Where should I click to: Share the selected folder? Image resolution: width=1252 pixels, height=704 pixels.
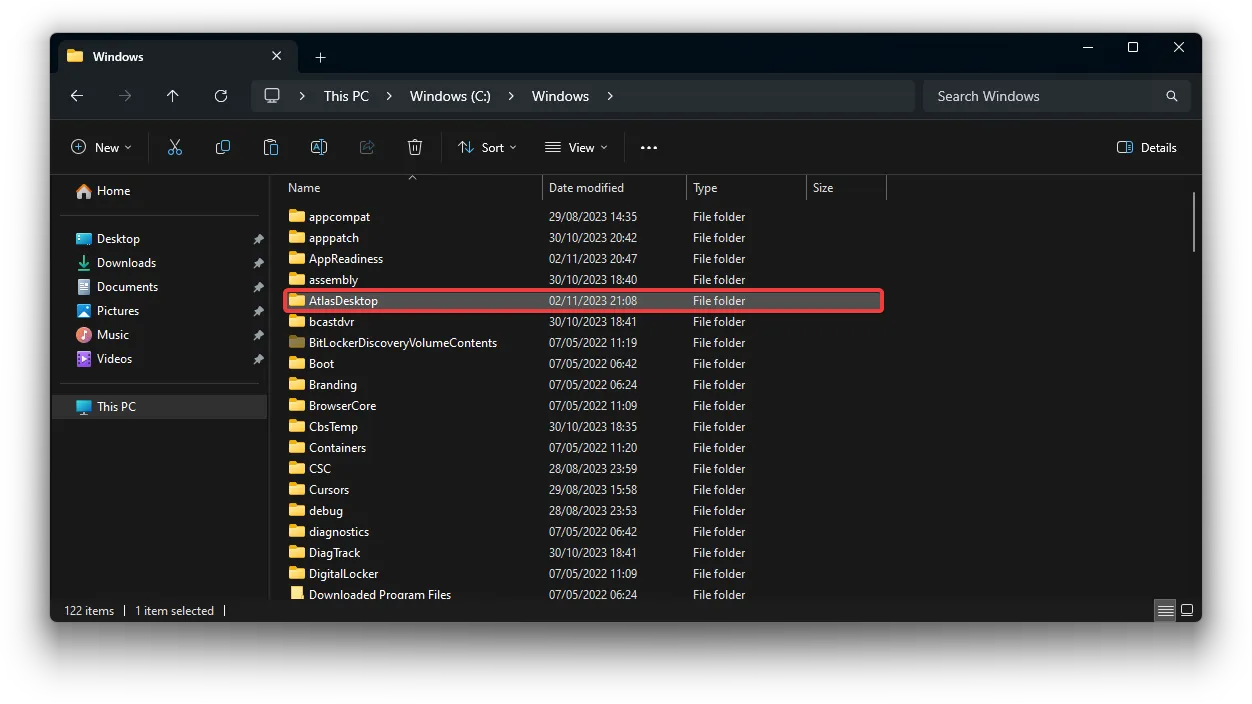click(367, 146)
